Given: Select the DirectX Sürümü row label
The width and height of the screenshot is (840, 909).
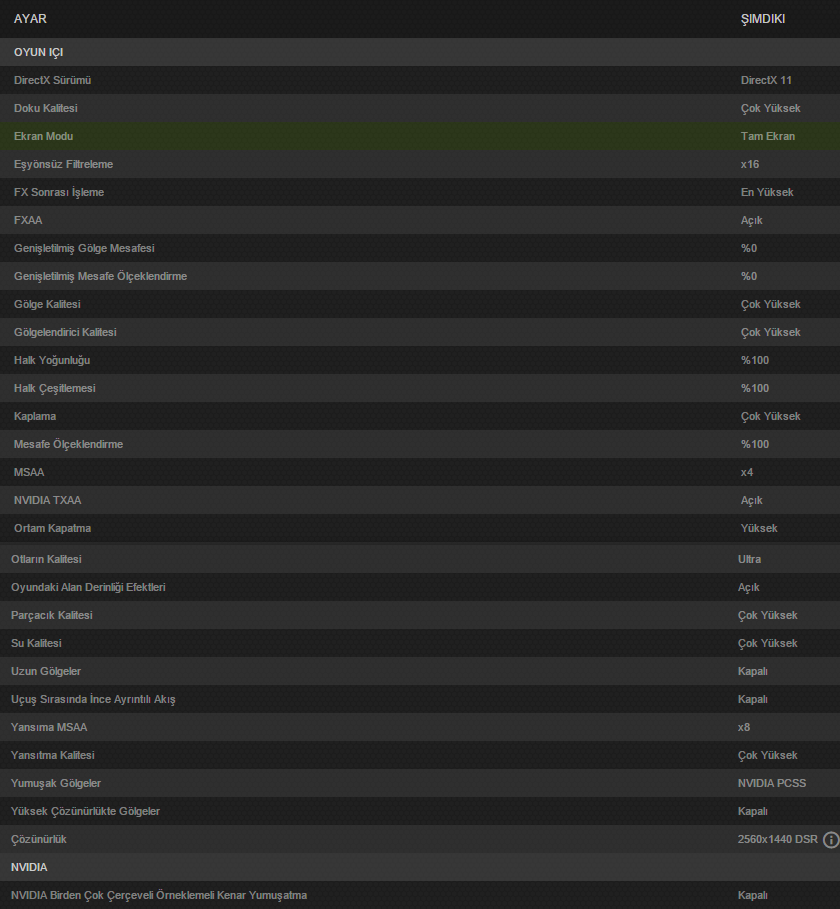Looking at the screenshot, I should pyautogui.click(x=52, y=80).
